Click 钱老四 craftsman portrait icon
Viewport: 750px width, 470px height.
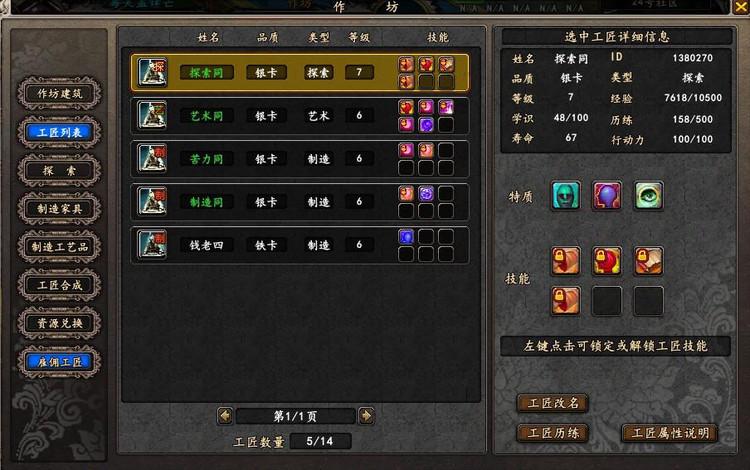click(x=153, y=244)
